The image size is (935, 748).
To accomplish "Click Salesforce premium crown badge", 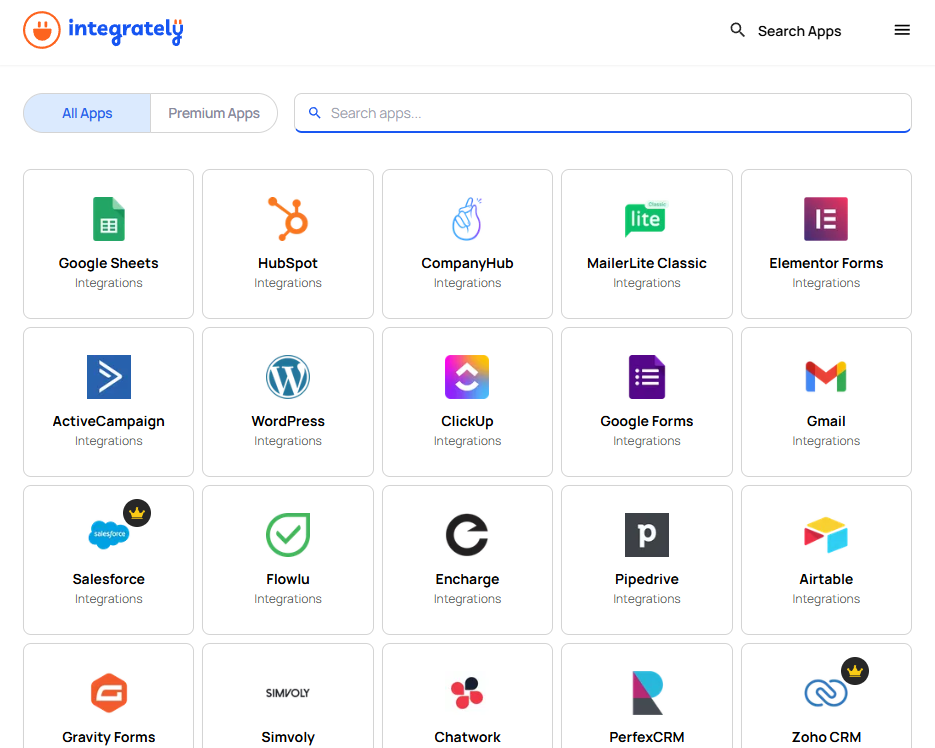I will coord(137,513).
